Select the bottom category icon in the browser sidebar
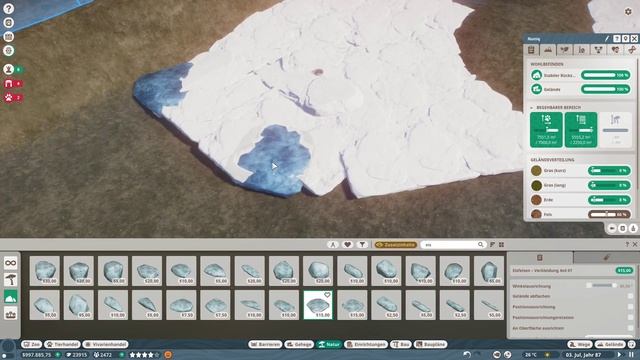This screenshot has height=360, width=640. (11, 313)
